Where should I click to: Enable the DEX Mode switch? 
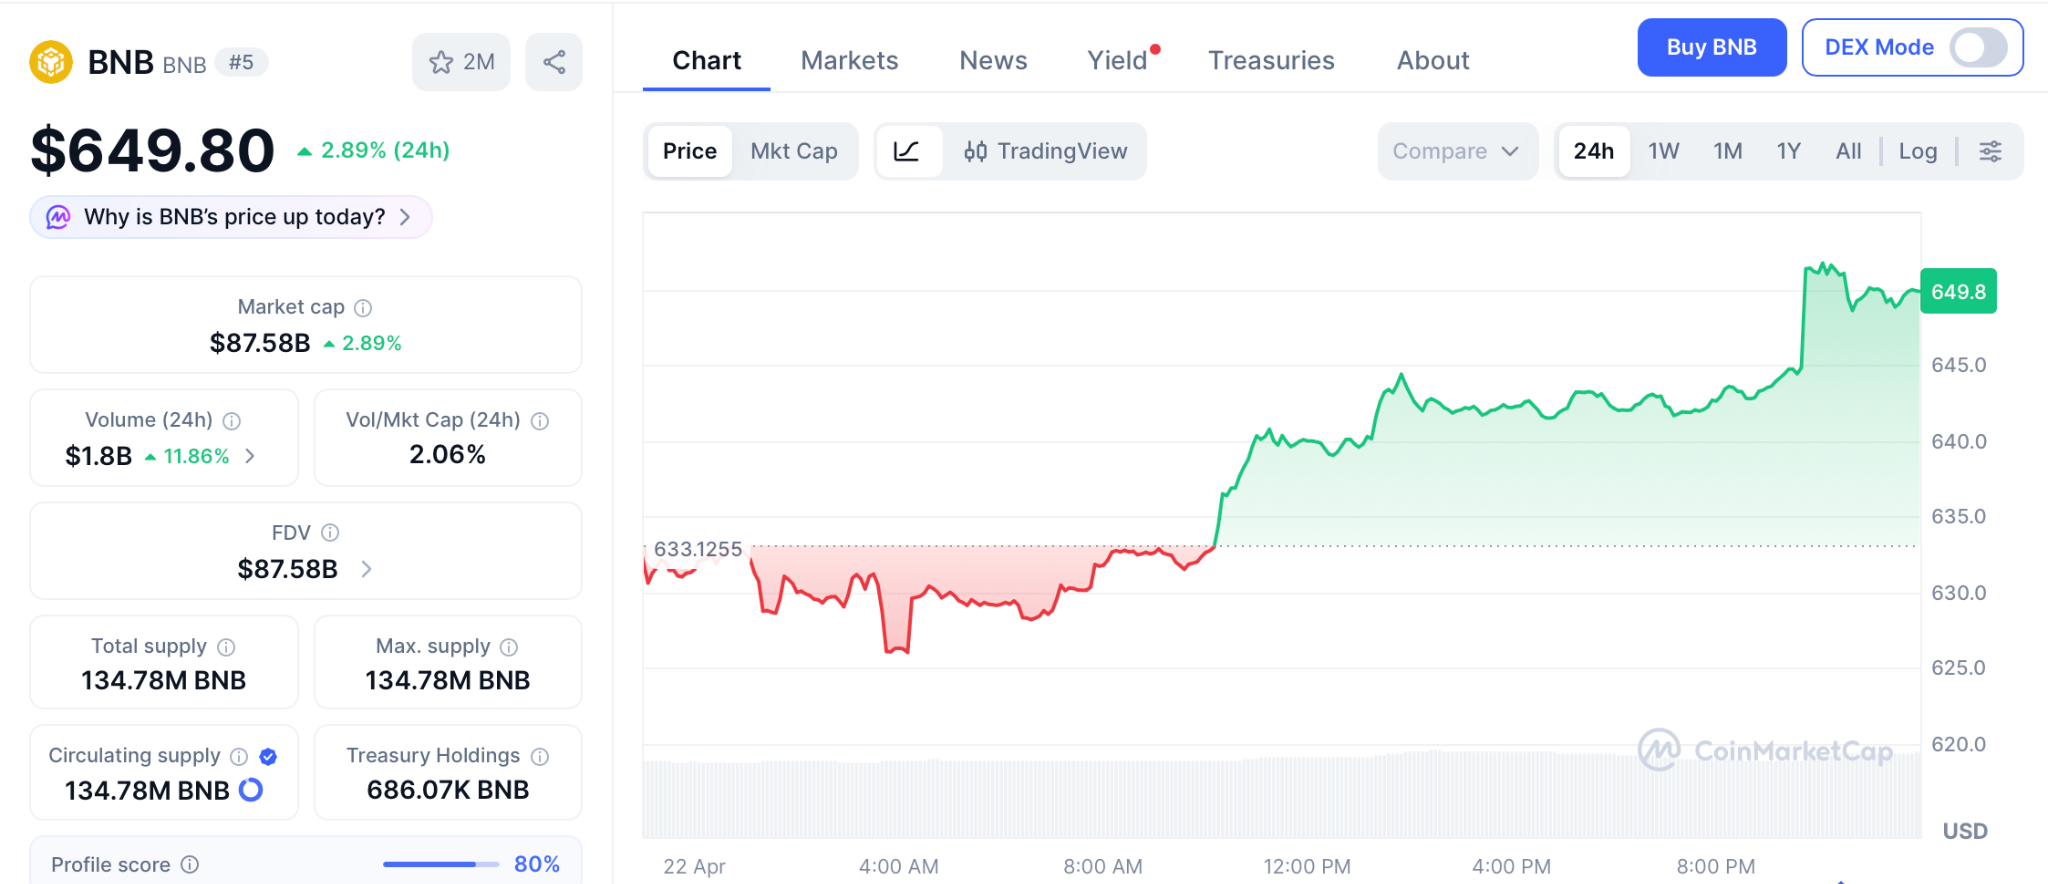click(1977, 47)
